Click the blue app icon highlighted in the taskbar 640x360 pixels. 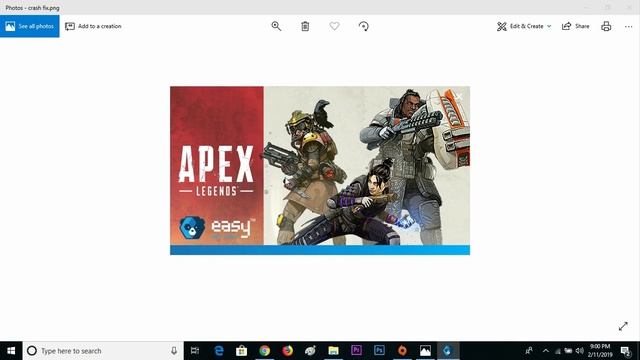click(x=448, y=351)
